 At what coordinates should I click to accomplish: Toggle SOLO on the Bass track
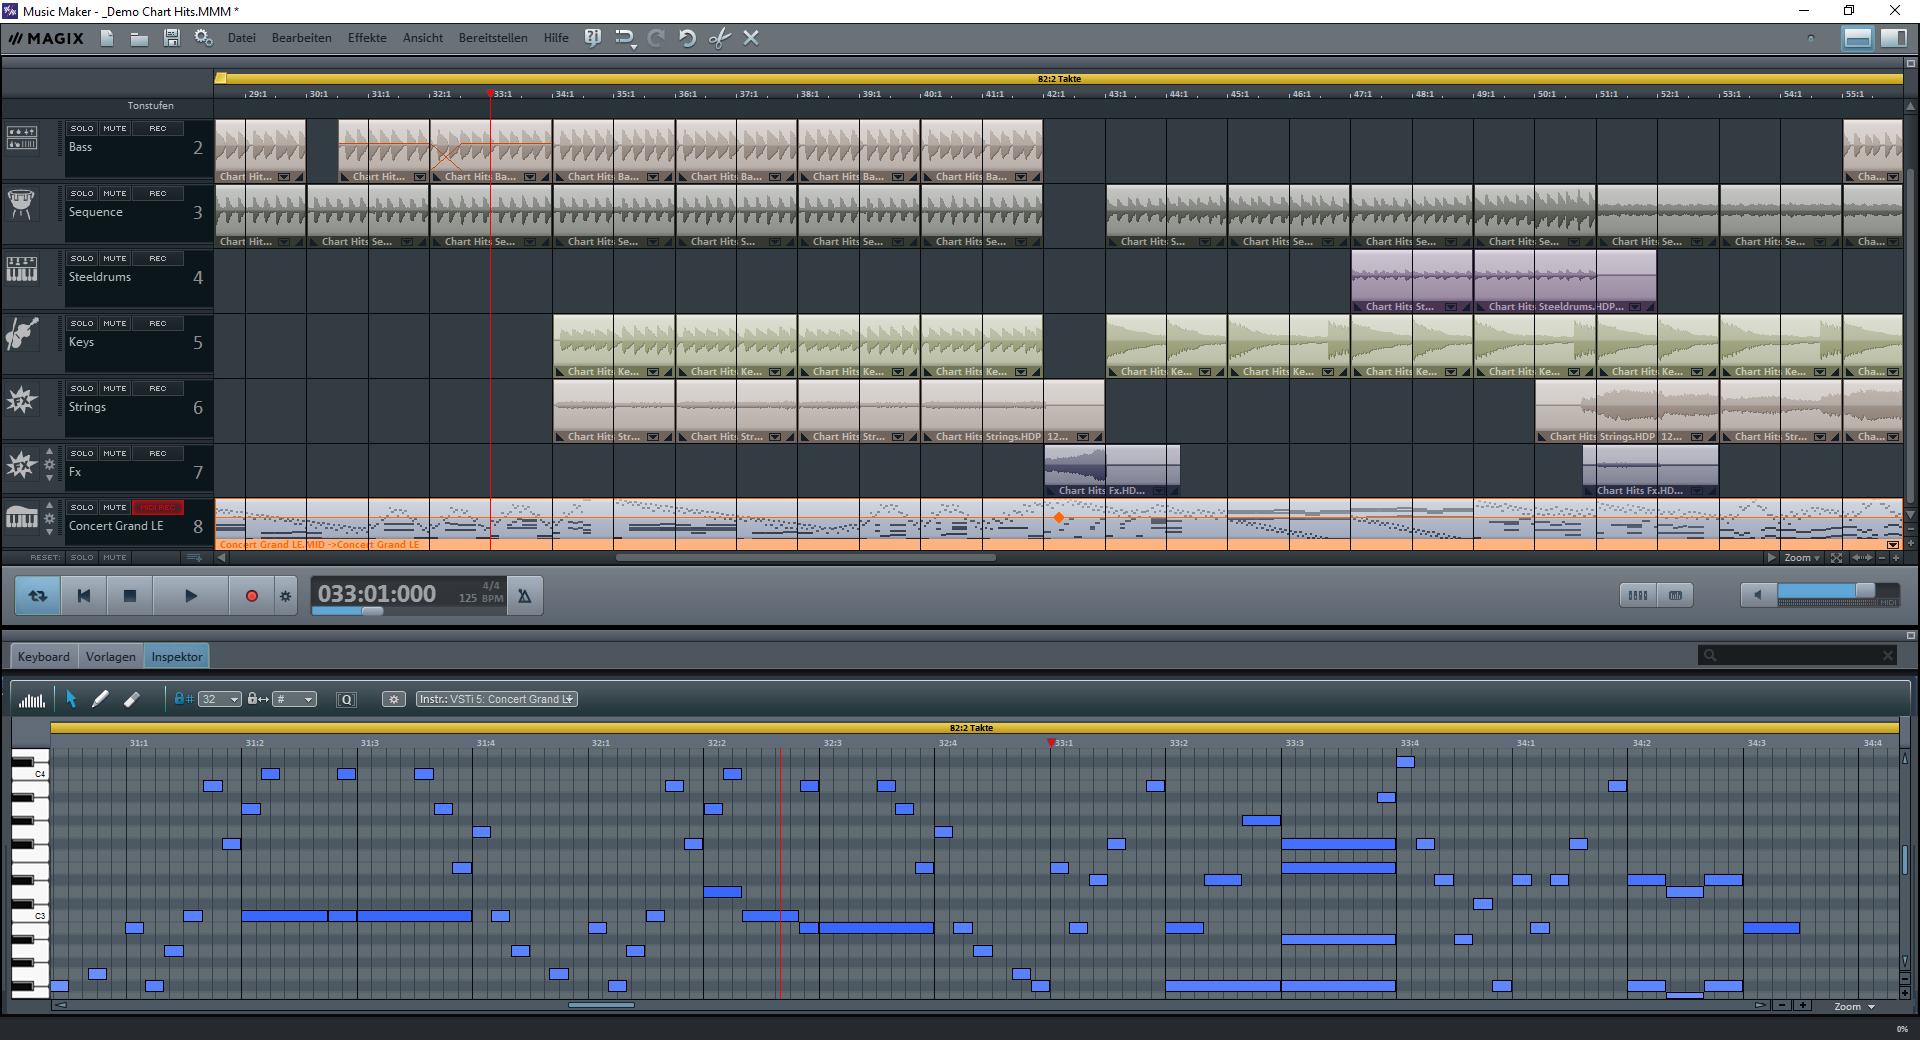coord(82,128)
